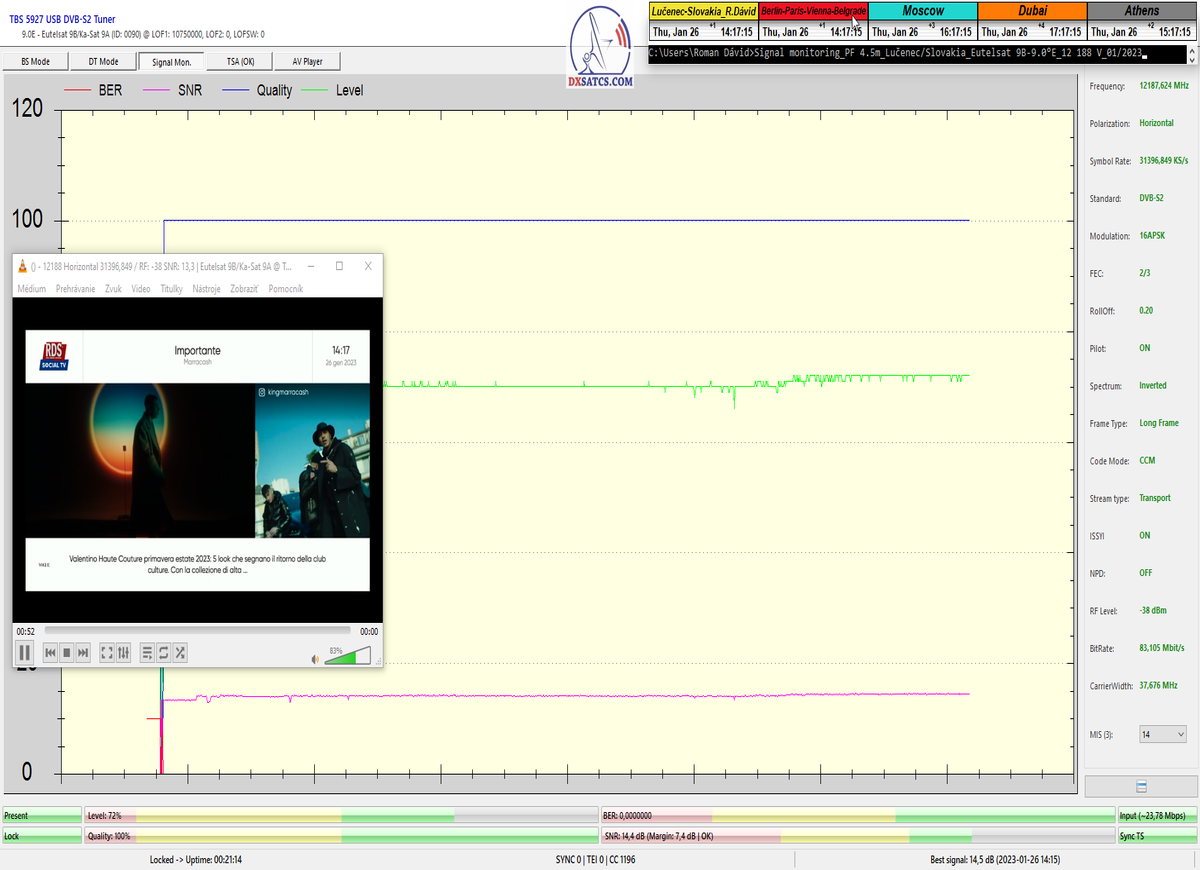Image resolution: width=1200 pixels, height=870 pixels.
Task: Toggle VLC loop repeat mode
Action: 163,653
